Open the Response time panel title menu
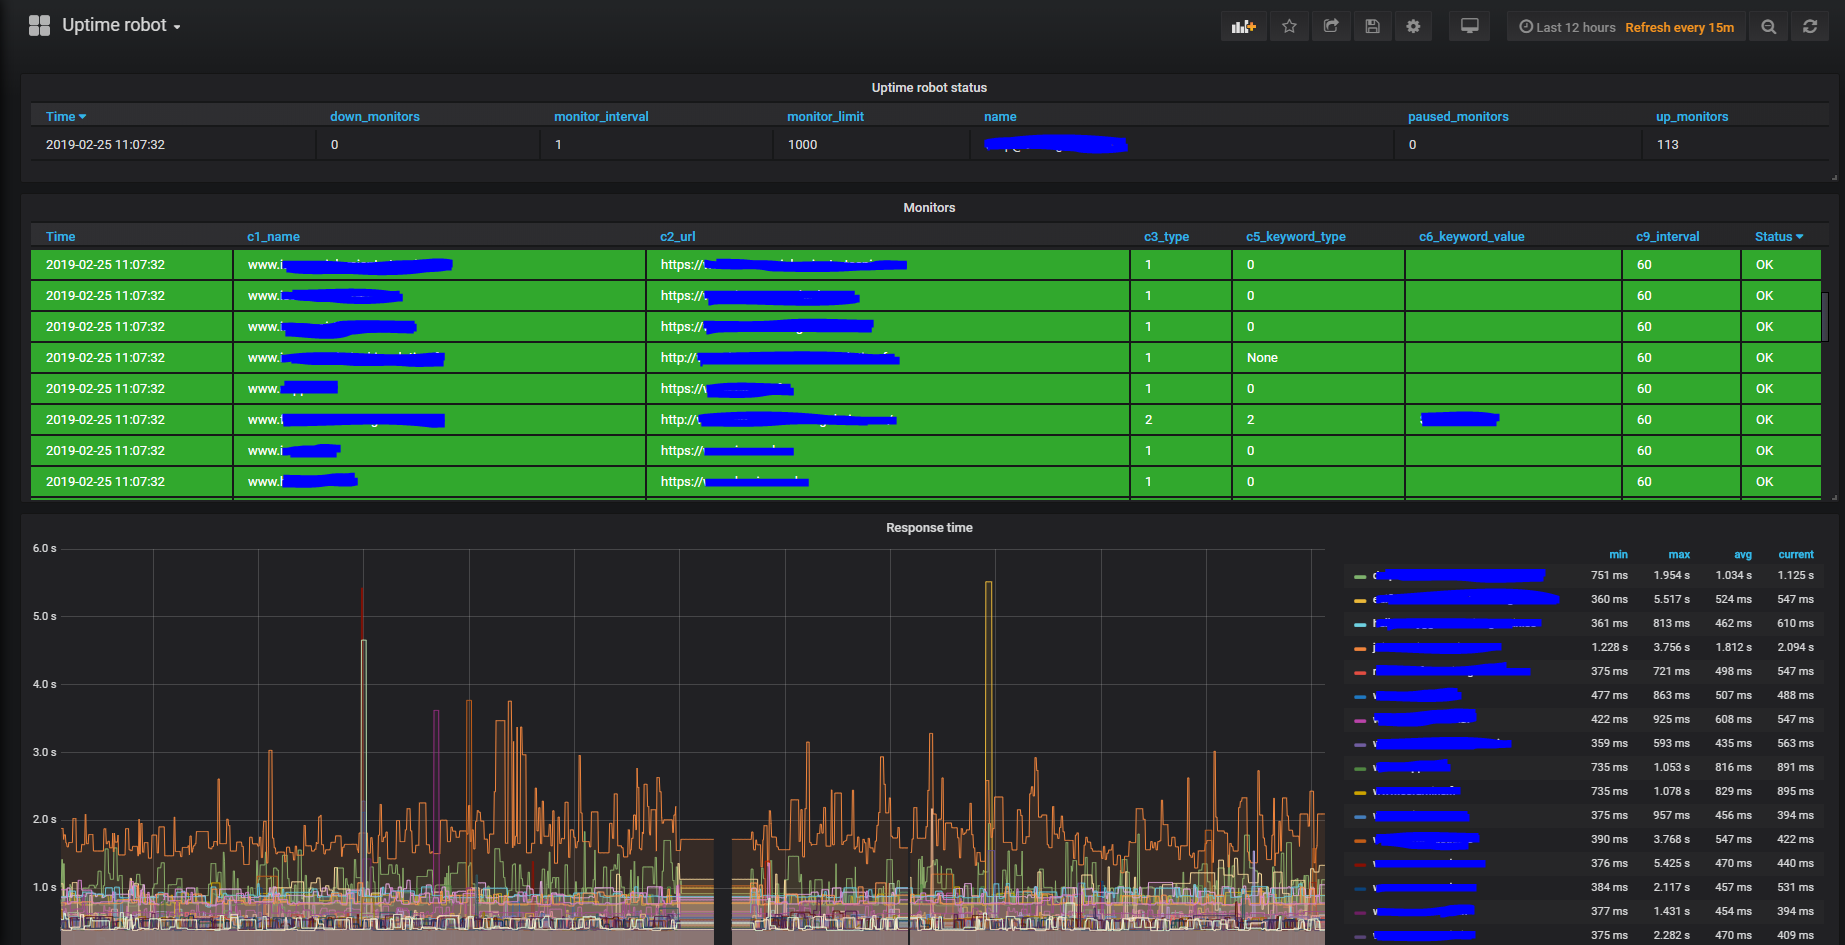1845x945 pixels. (x=928, y=528)
